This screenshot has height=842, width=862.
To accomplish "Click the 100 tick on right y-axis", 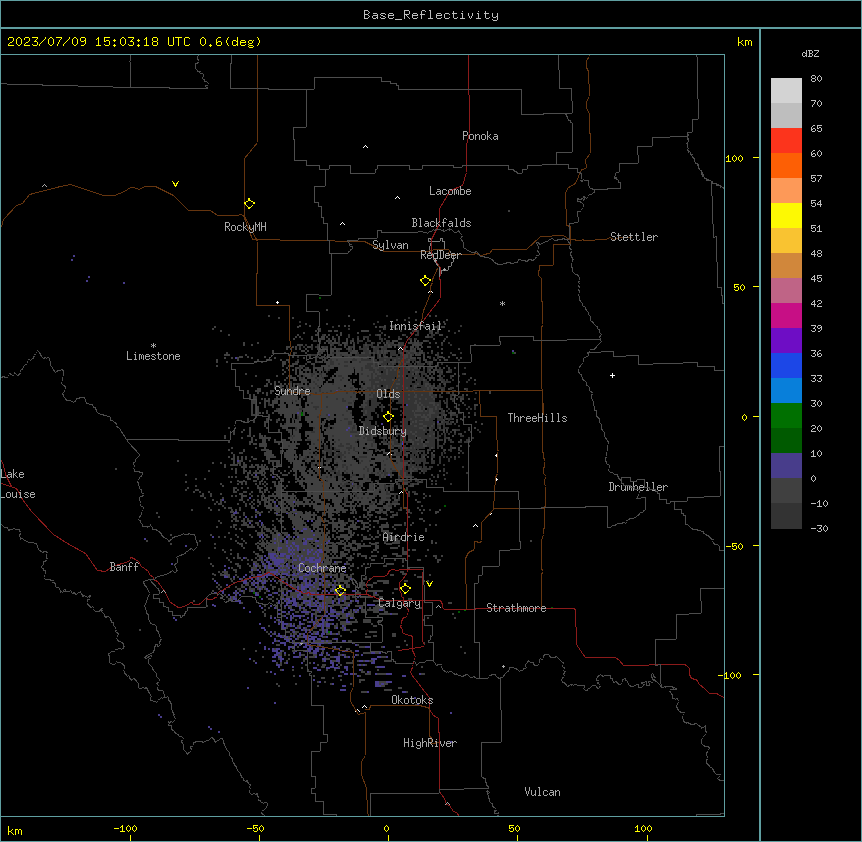I will tap(734, 158).
